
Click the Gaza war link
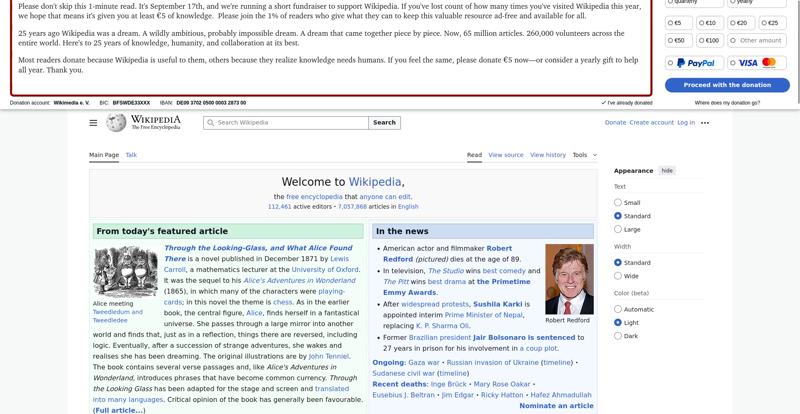tap(423, 362)
